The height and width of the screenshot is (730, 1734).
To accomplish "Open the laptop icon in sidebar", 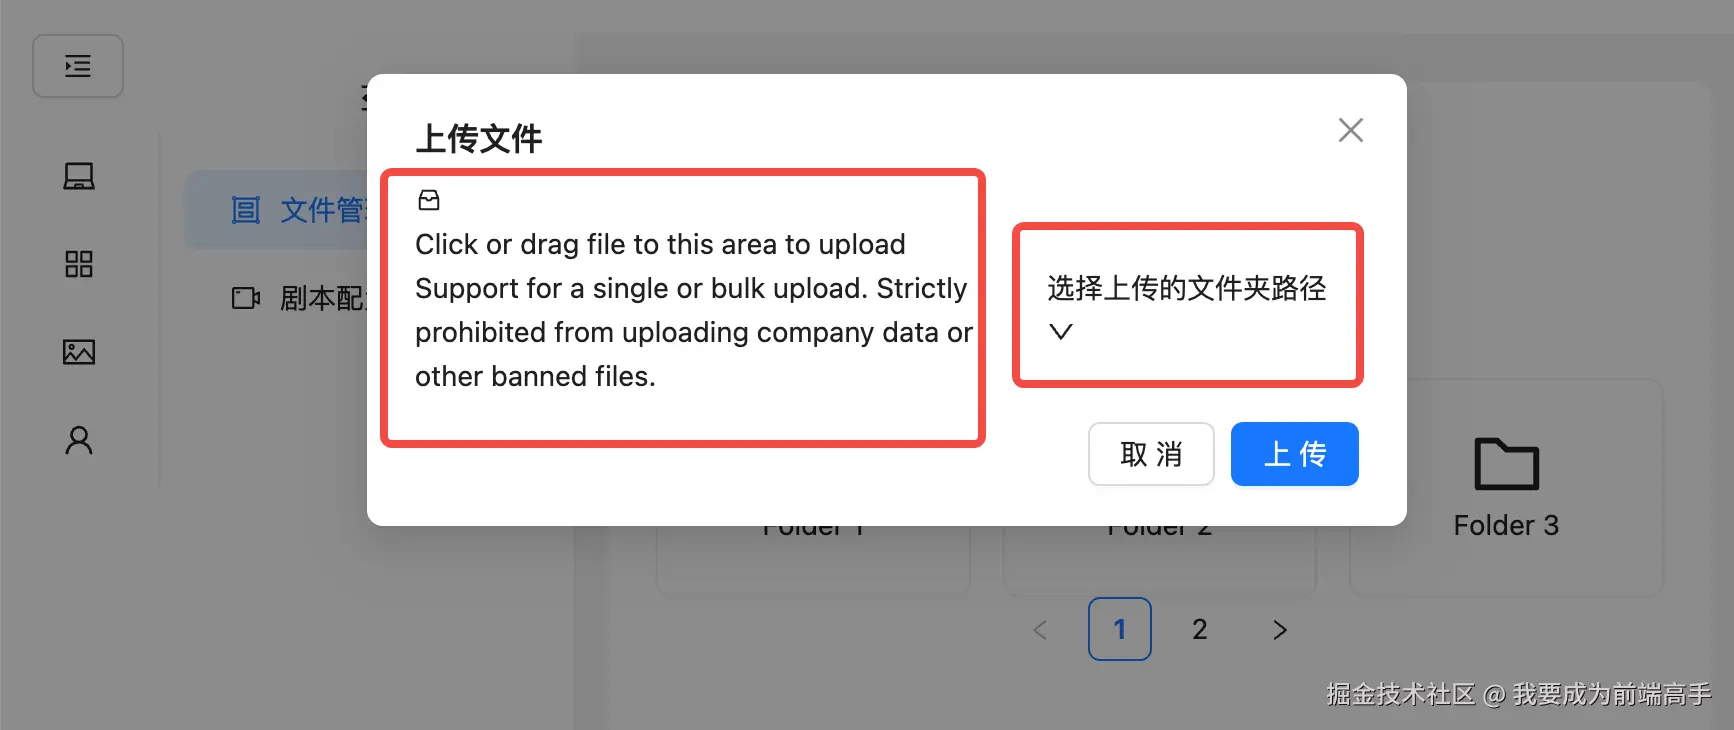I will (x=79, y=176).
